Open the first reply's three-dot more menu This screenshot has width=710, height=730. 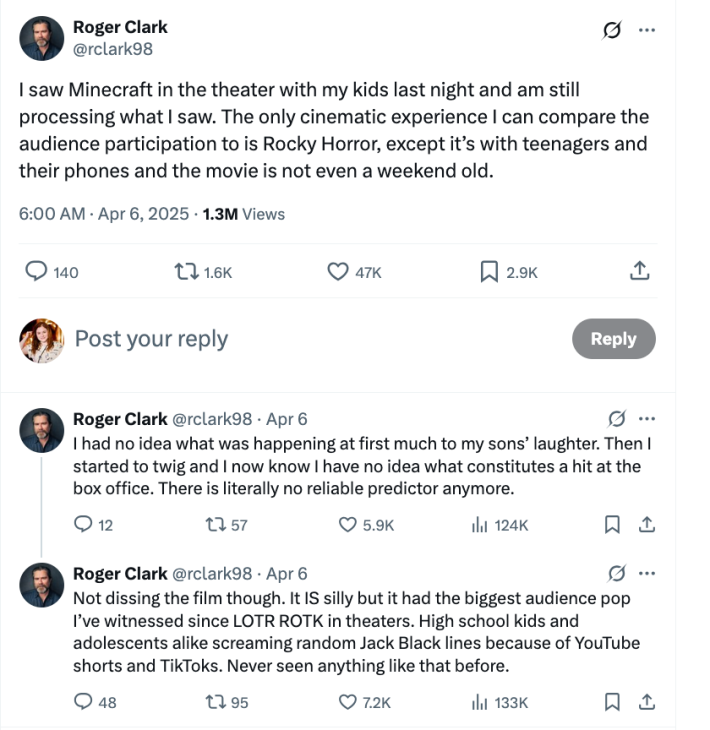point(647,418)
